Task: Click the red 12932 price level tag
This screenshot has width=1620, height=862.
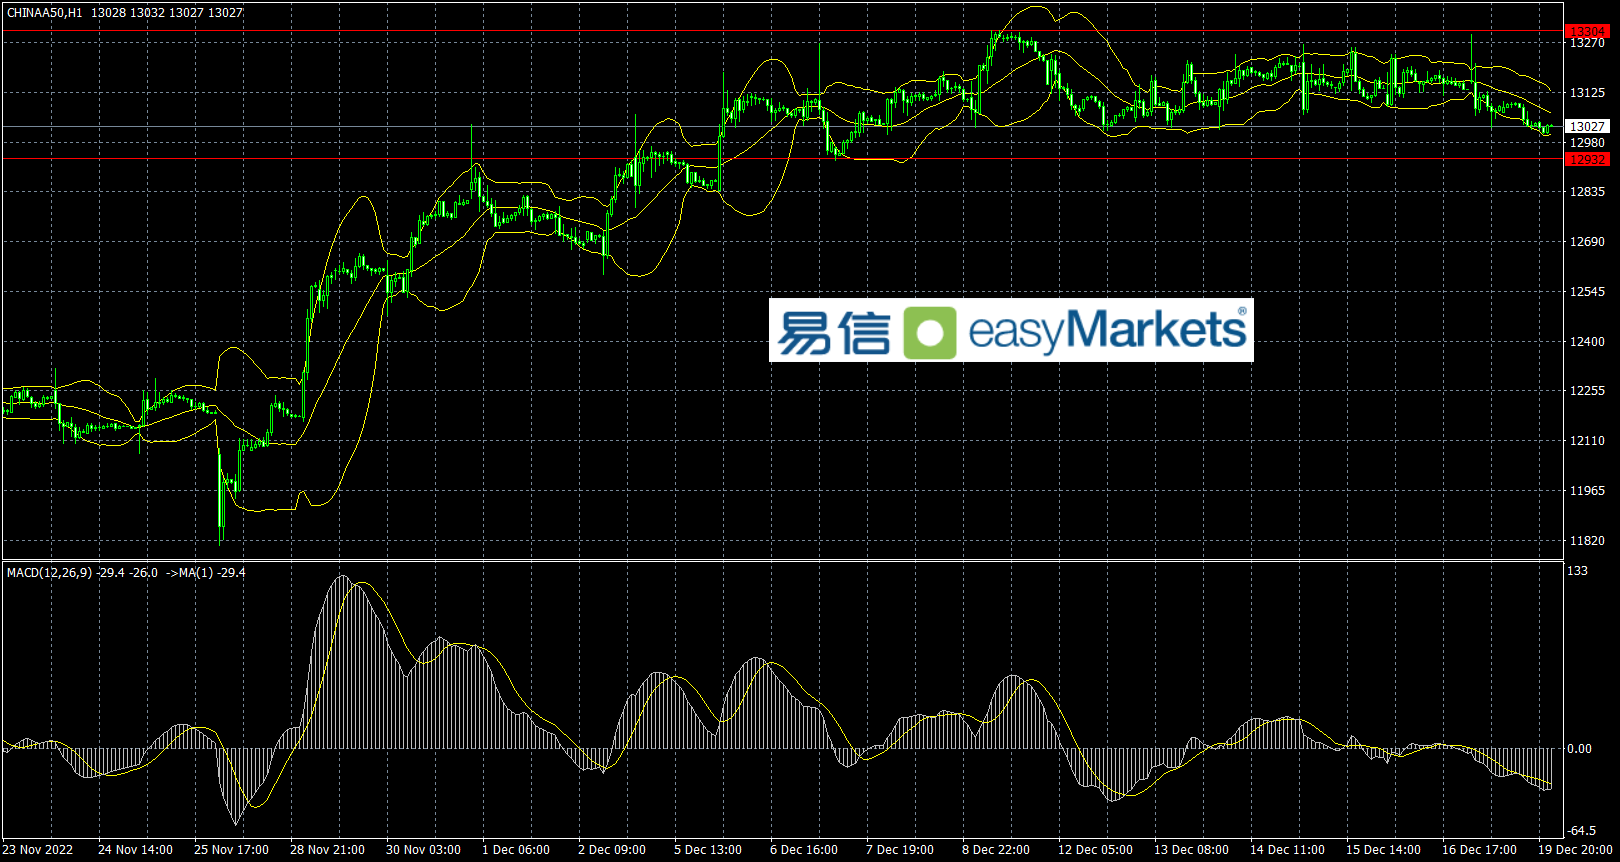Action: (1587, 159)
